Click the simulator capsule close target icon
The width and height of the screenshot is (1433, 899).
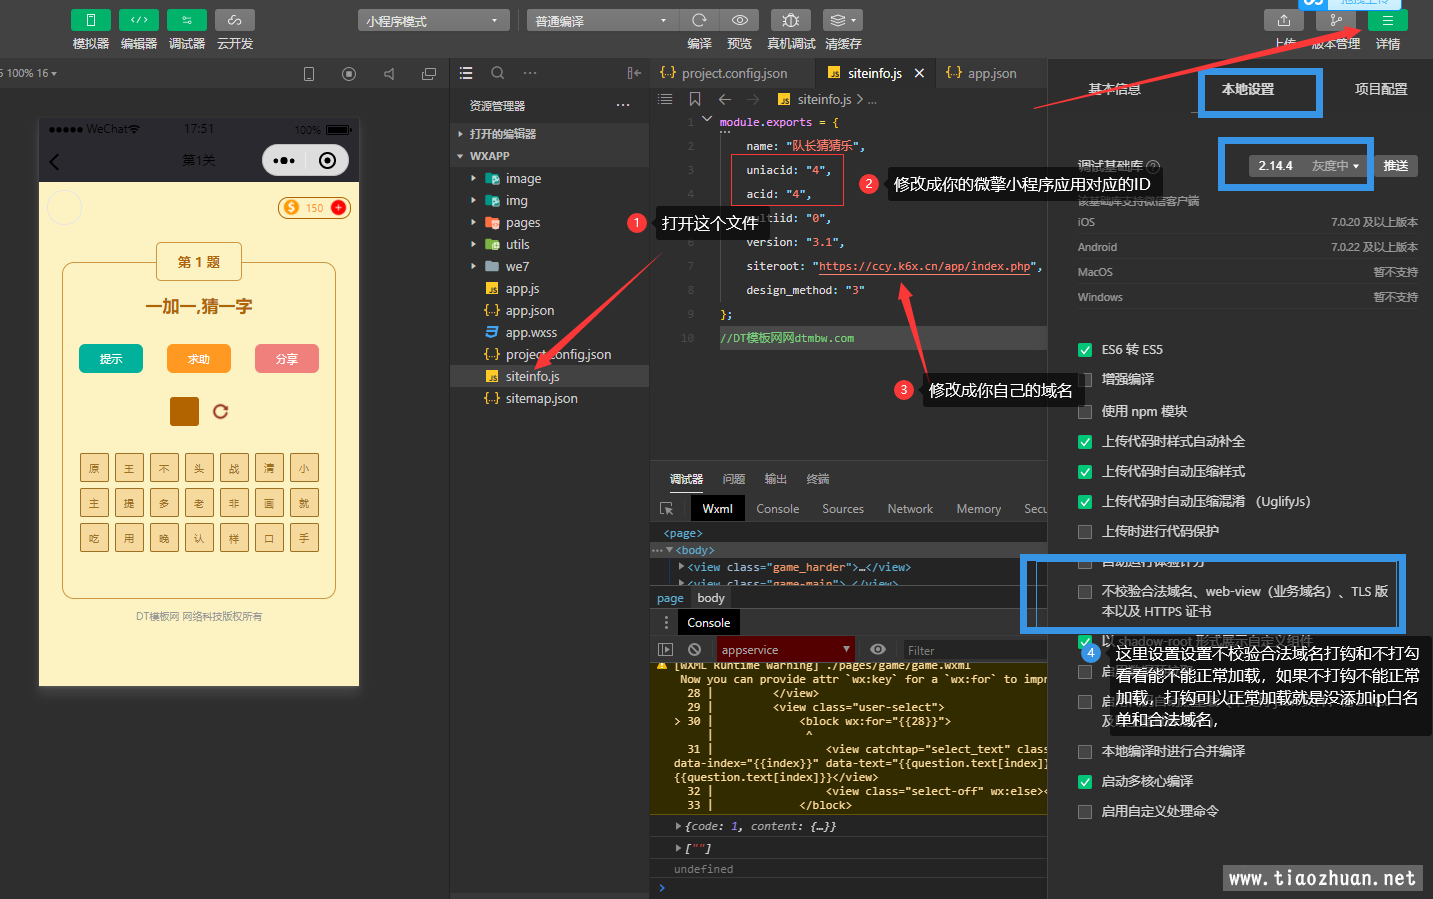coord(327,160)
